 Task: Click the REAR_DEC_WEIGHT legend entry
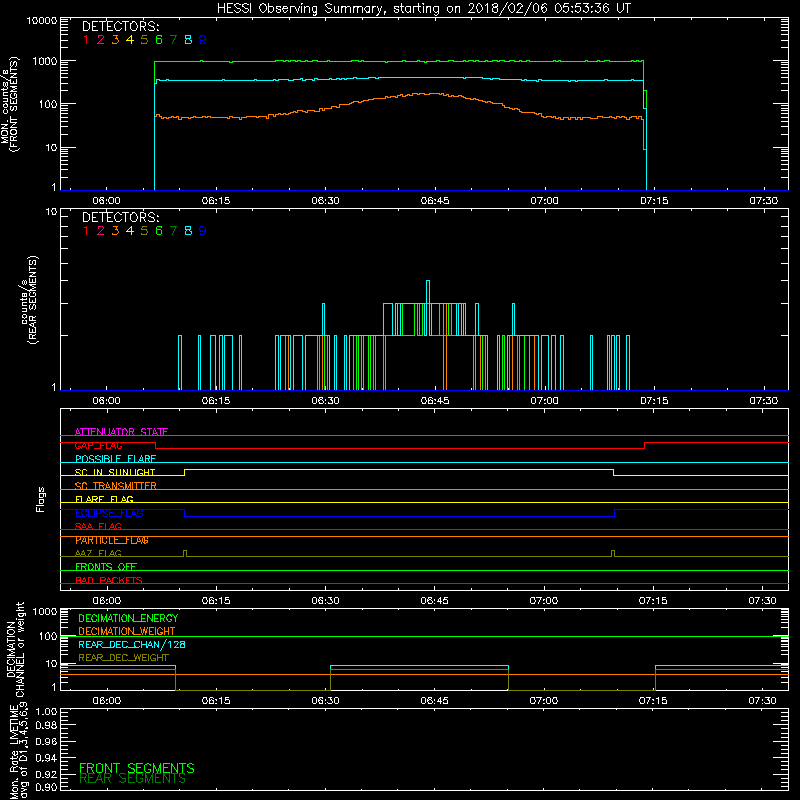tap(123, 658)
